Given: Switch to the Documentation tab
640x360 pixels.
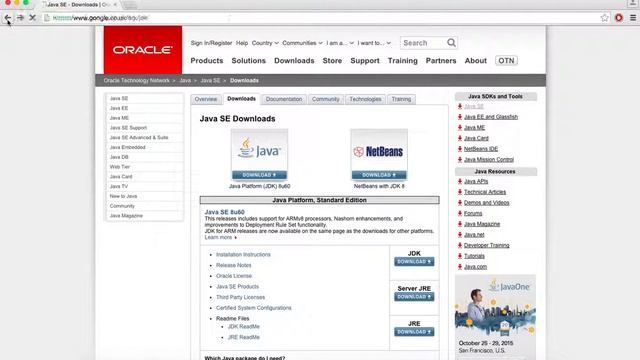Looking at the screenshot, I should [x=284, y=99].
